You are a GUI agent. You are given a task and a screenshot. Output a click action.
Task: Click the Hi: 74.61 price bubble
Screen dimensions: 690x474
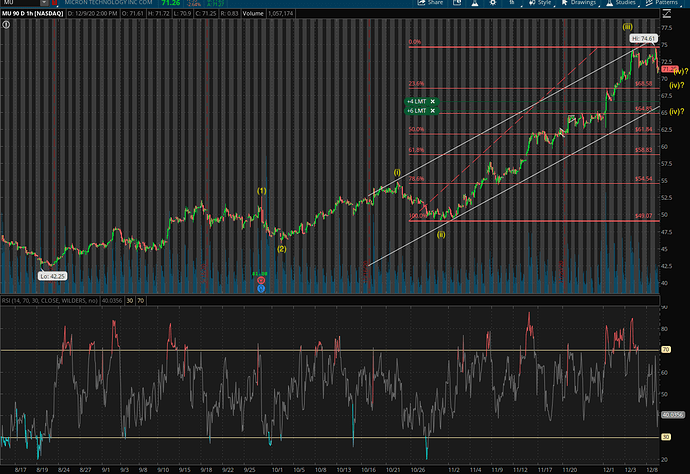[x=643, y=39]
